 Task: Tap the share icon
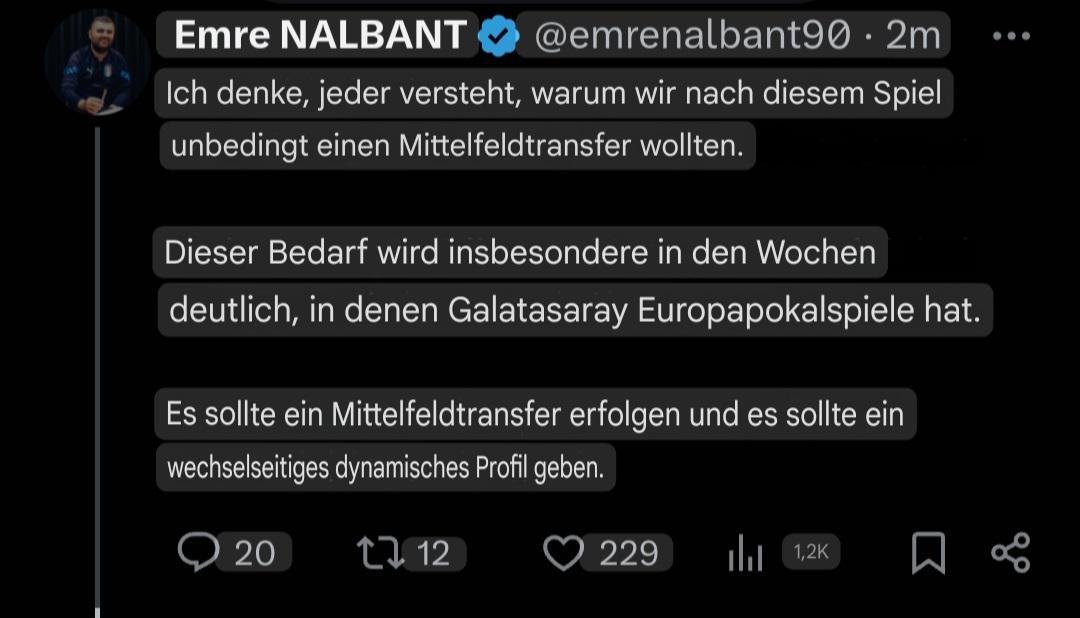(1010, 553)
